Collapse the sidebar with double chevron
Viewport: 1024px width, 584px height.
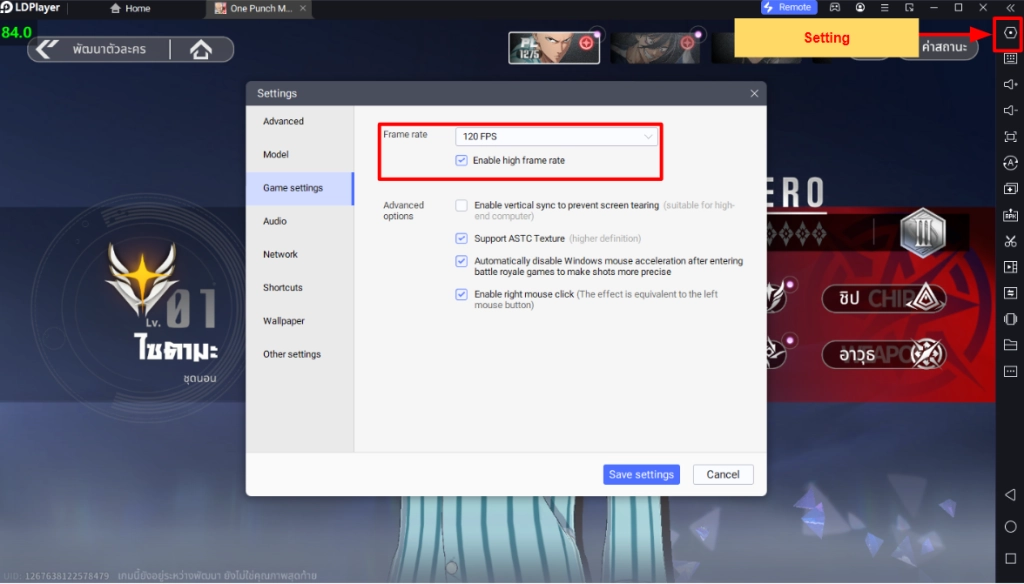click(x=1010, y=7)
